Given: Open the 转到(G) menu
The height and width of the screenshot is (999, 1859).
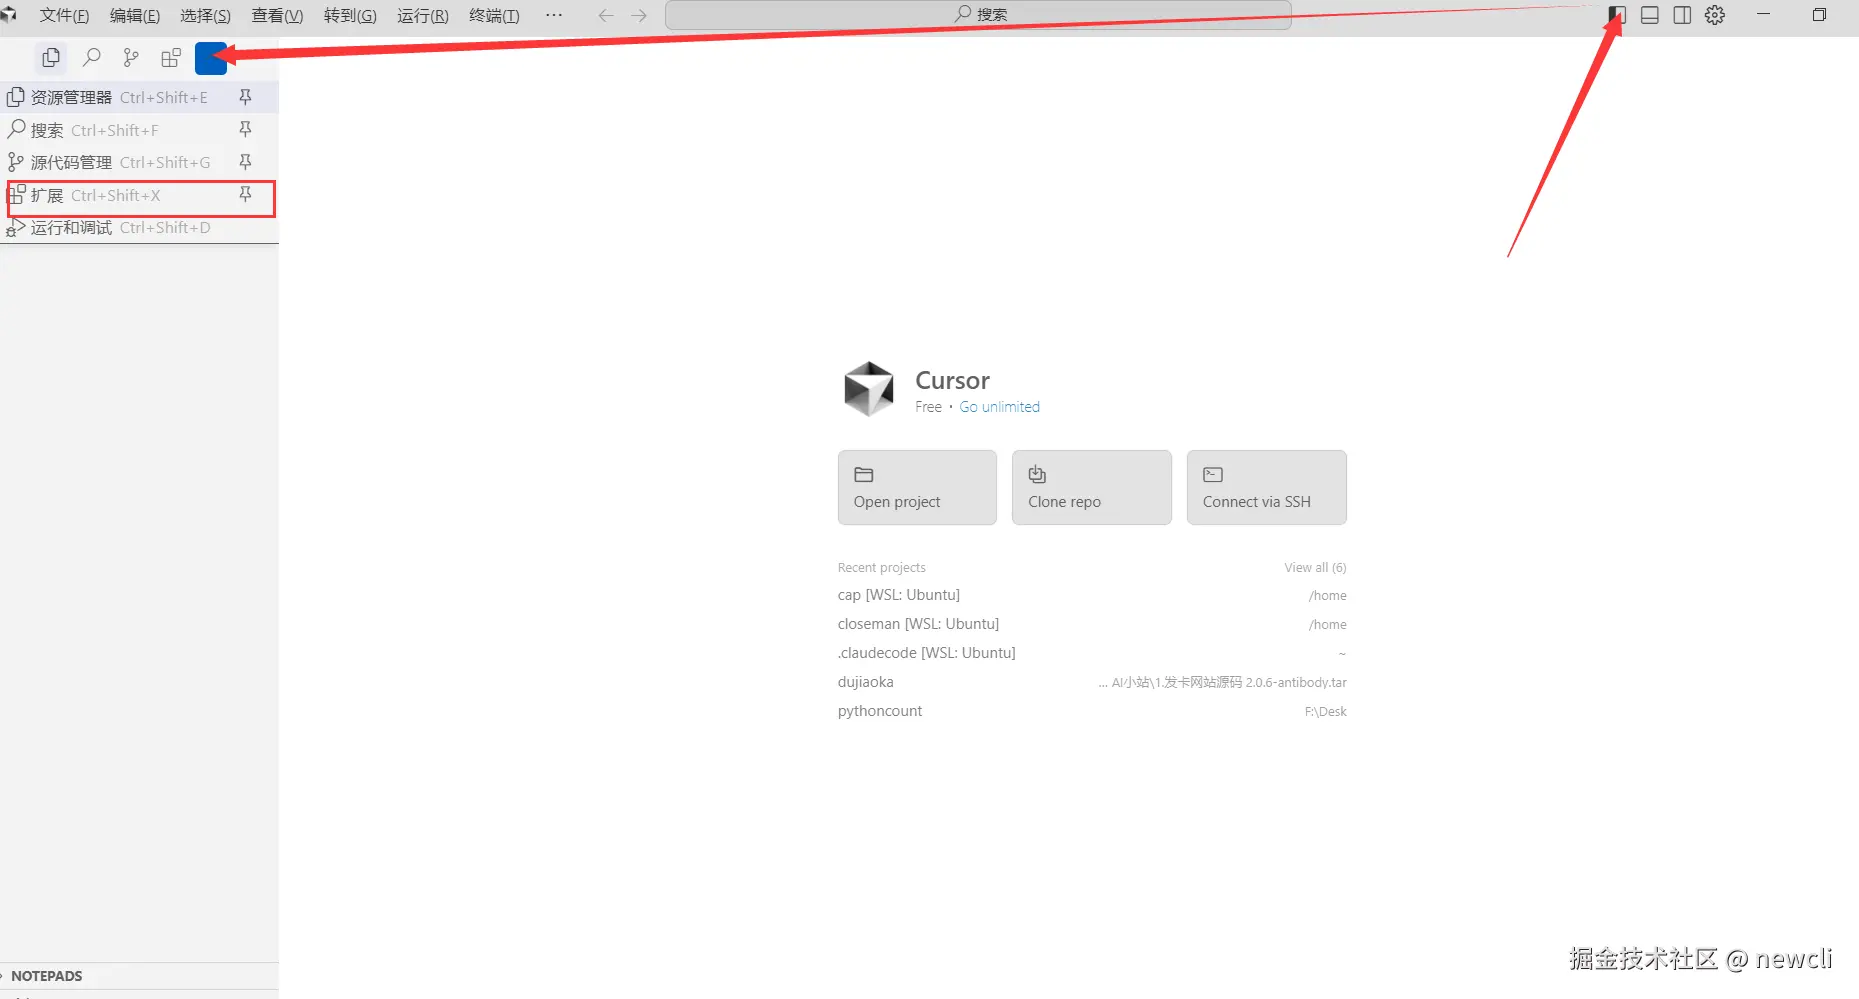Looking at the screenshot, I should pos(350,15).
